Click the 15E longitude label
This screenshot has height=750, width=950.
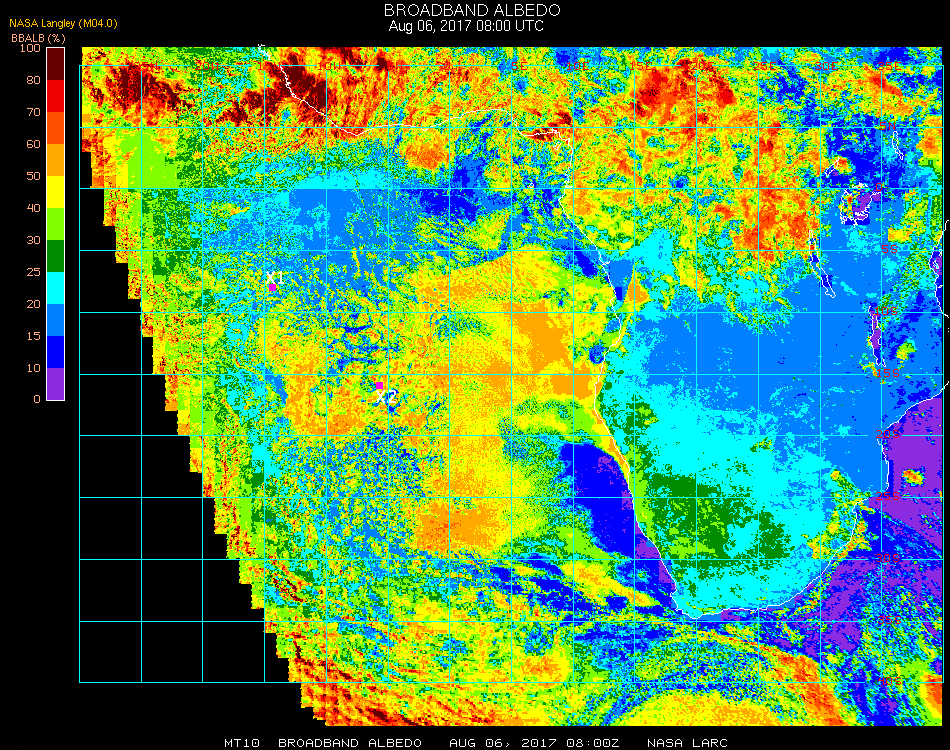click(x=640, y=66)
